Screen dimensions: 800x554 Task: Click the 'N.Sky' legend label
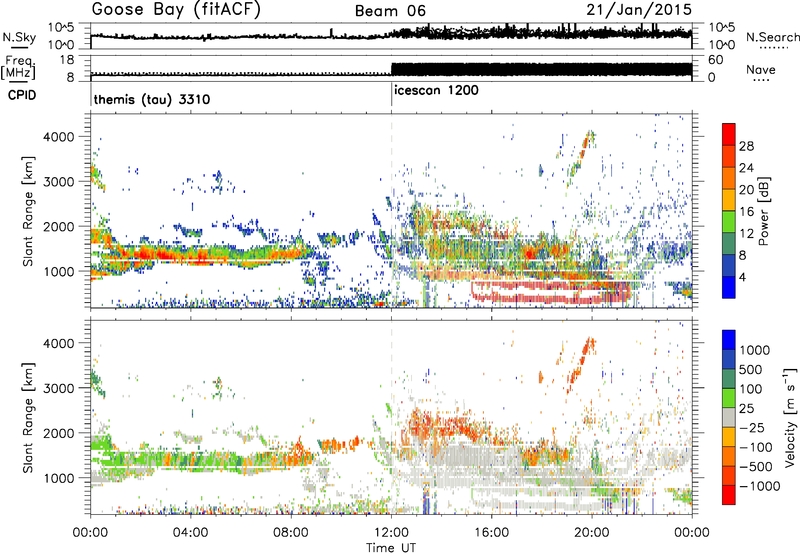[19, 37]
